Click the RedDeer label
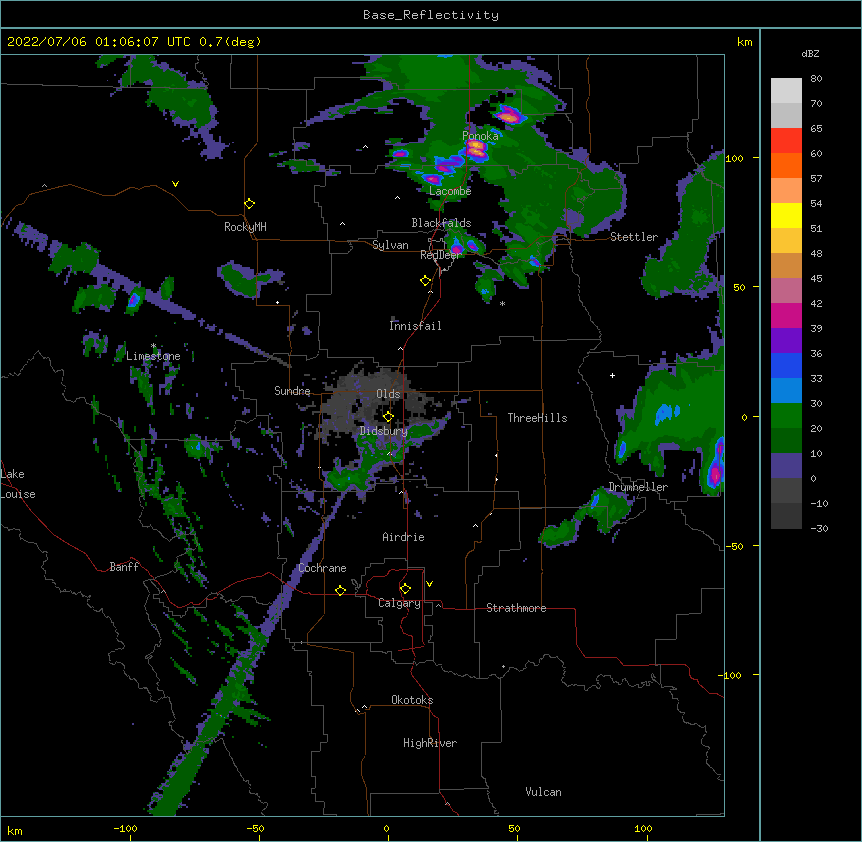The image size is (862, 842). pyautogui.click(x=440, y=255)
